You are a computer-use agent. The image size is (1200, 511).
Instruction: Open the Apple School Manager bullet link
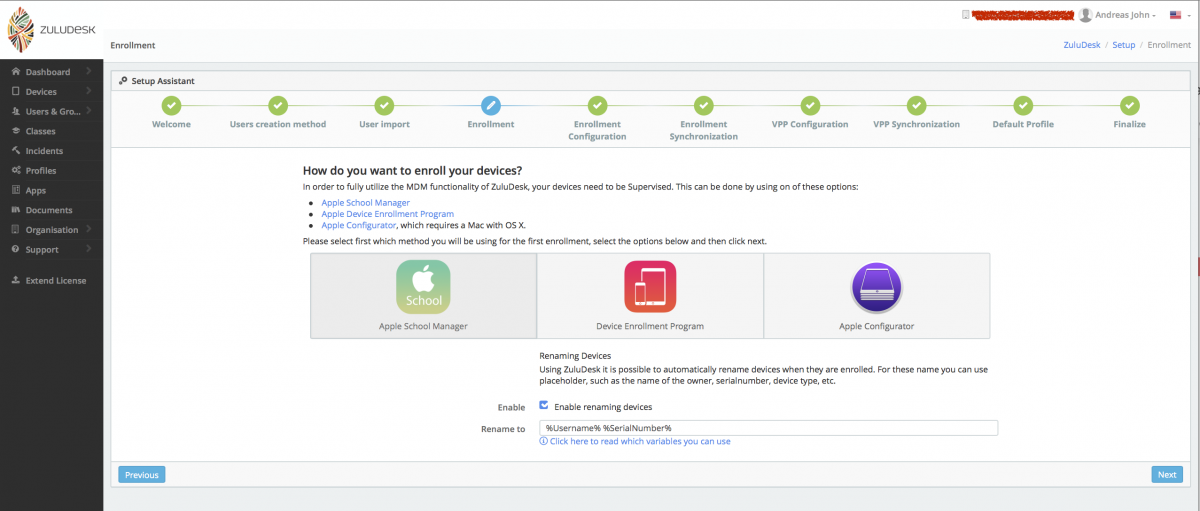(x=365, y=203)
